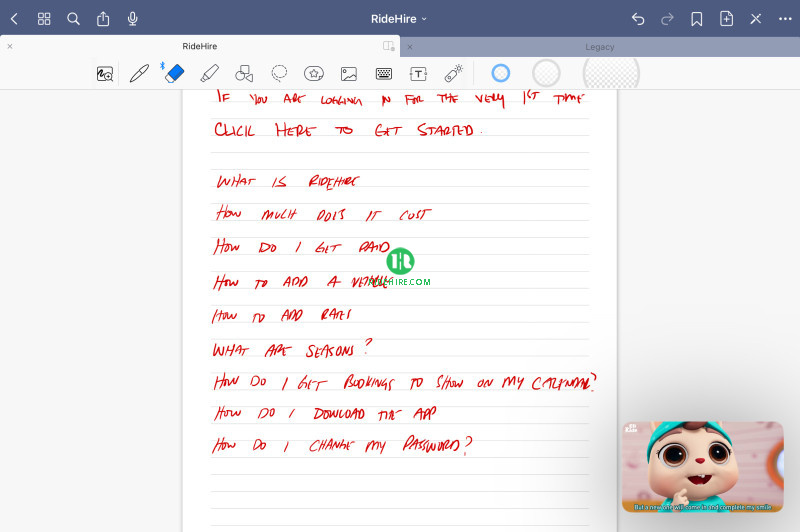
Task: Open the thumbnail grid view
Action: (x=44, y=19)
